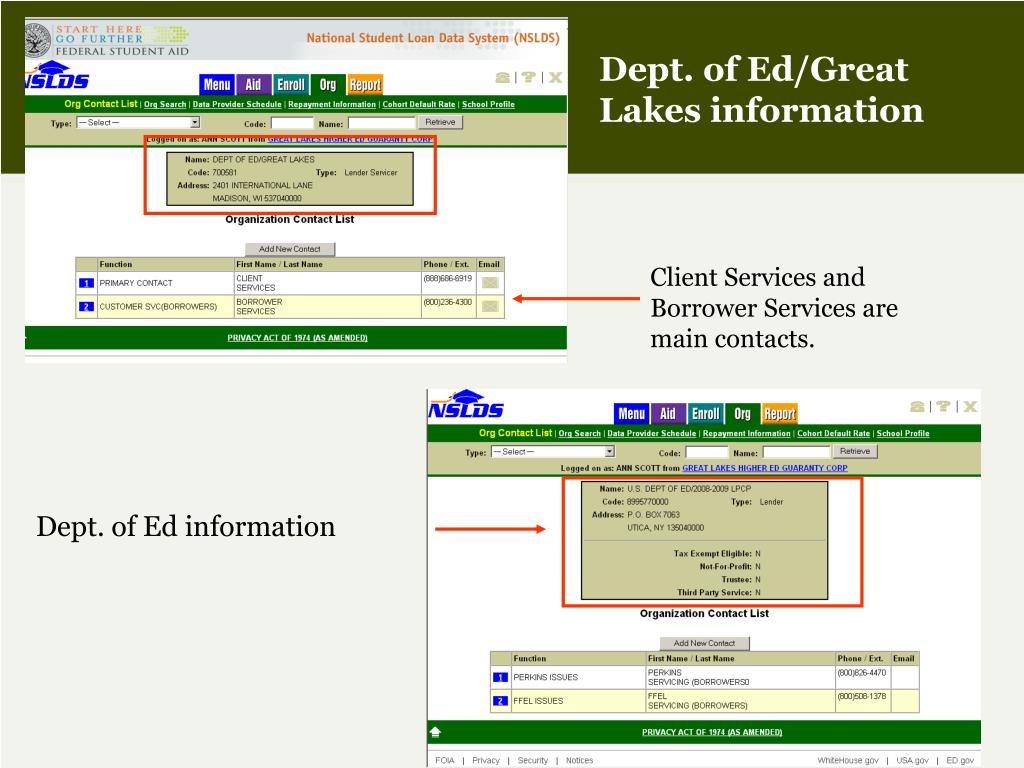
Task: Click the email envelope for CUSTOMER SVC(BORROWERS) row
Action: click(490, 306)
